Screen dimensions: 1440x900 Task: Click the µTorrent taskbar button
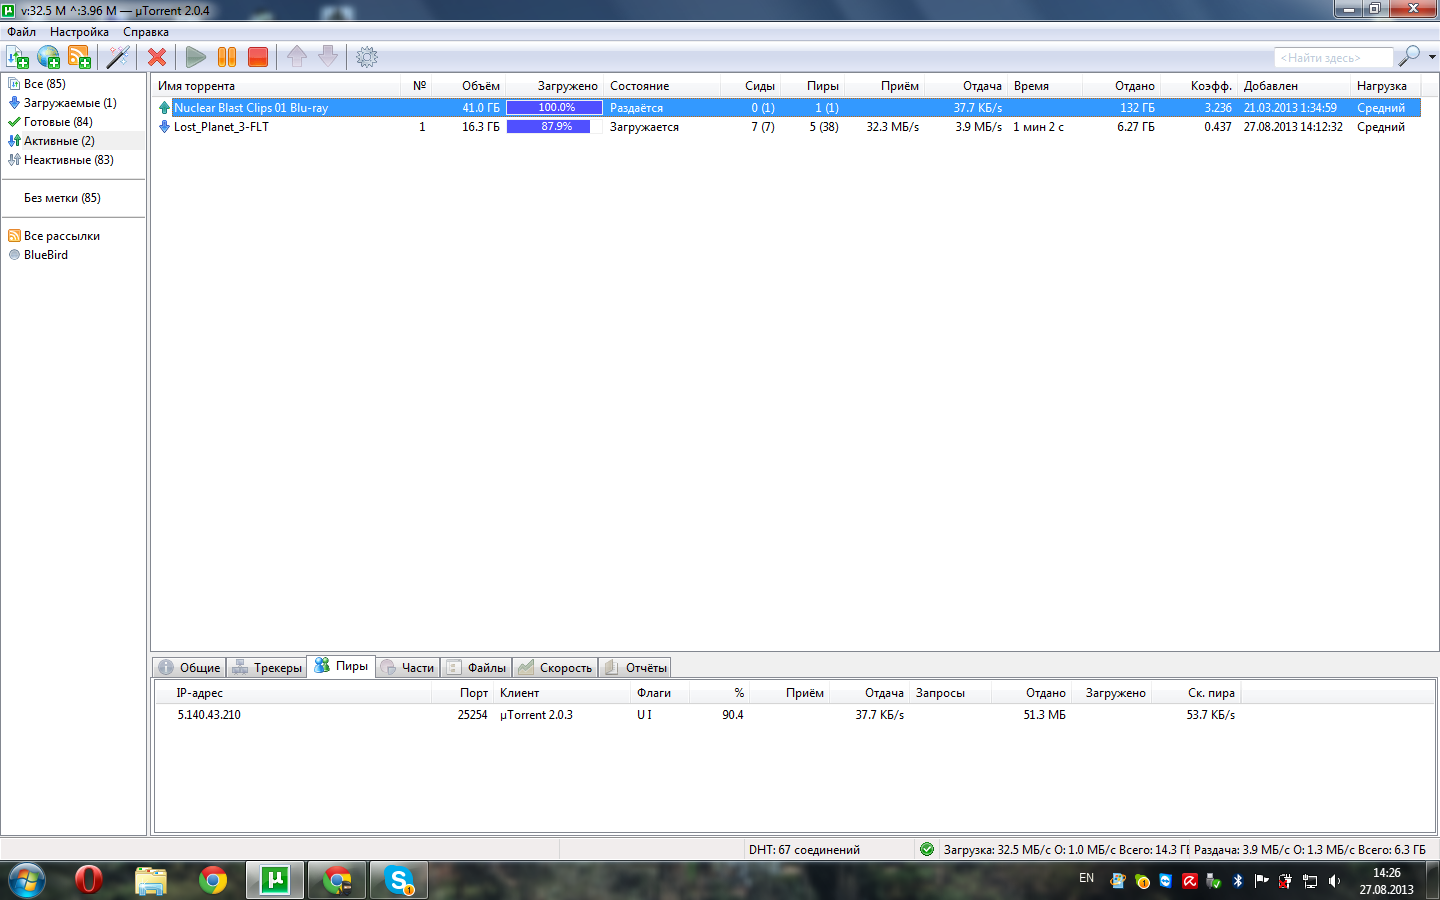275,880
